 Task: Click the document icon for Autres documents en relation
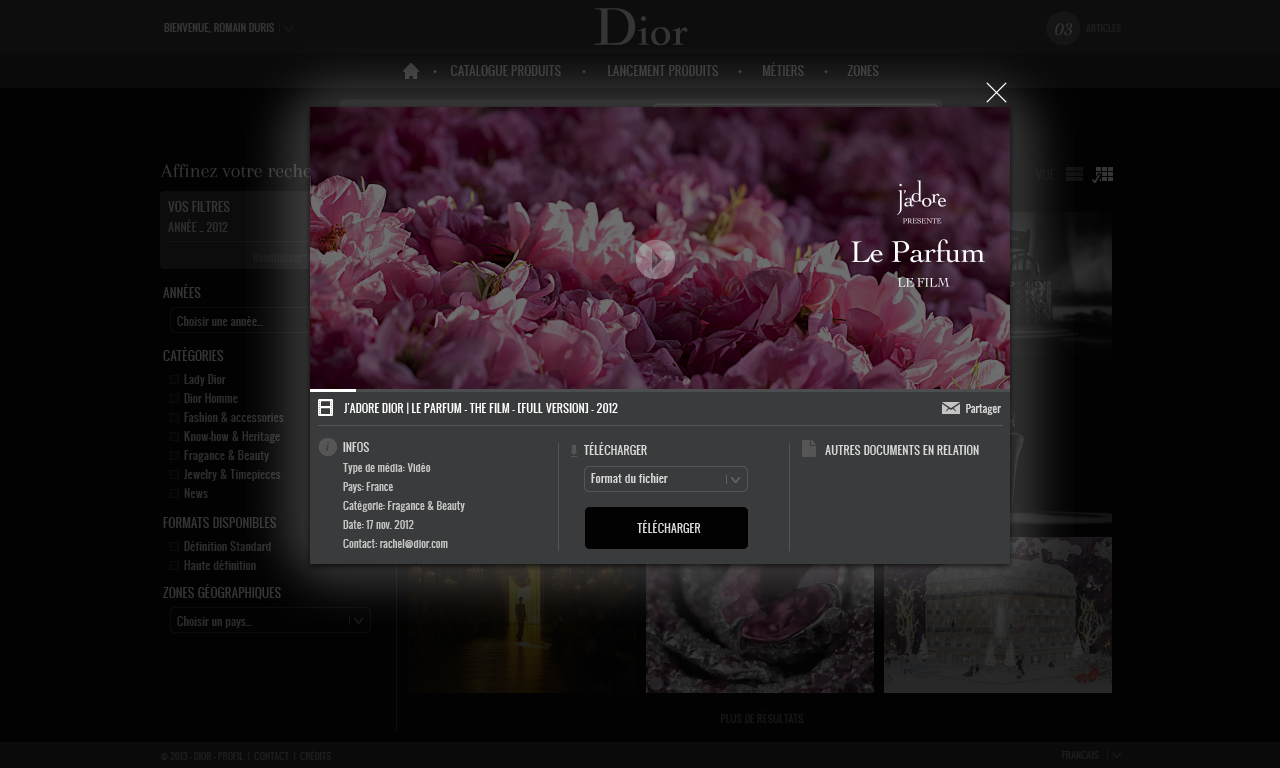809,449
